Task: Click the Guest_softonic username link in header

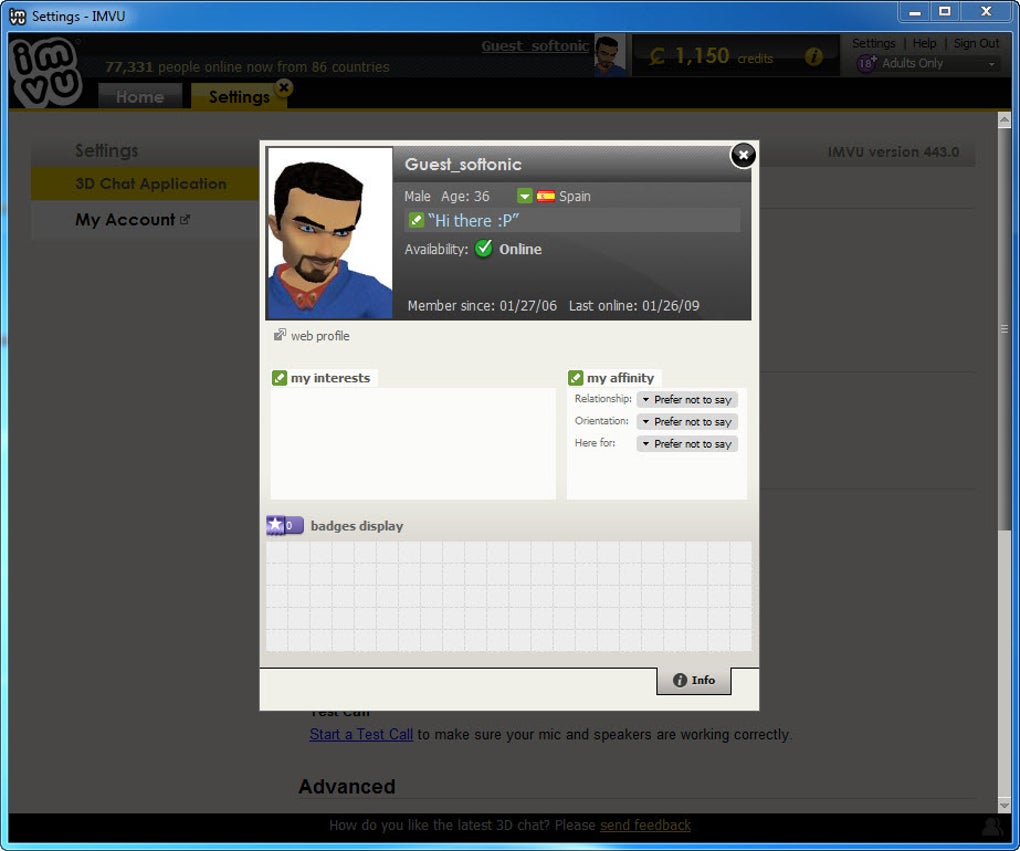Action: tap(535, 46)
